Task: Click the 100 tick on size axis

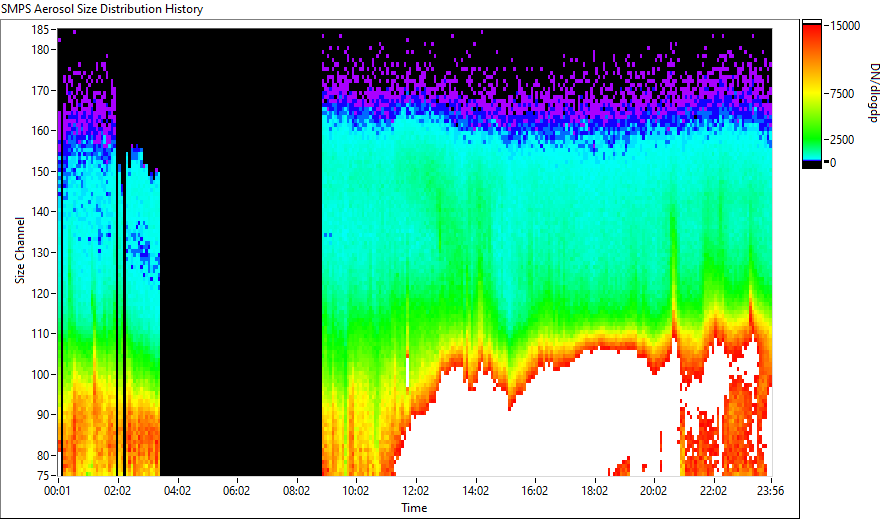Action: [x=39, y=374]
